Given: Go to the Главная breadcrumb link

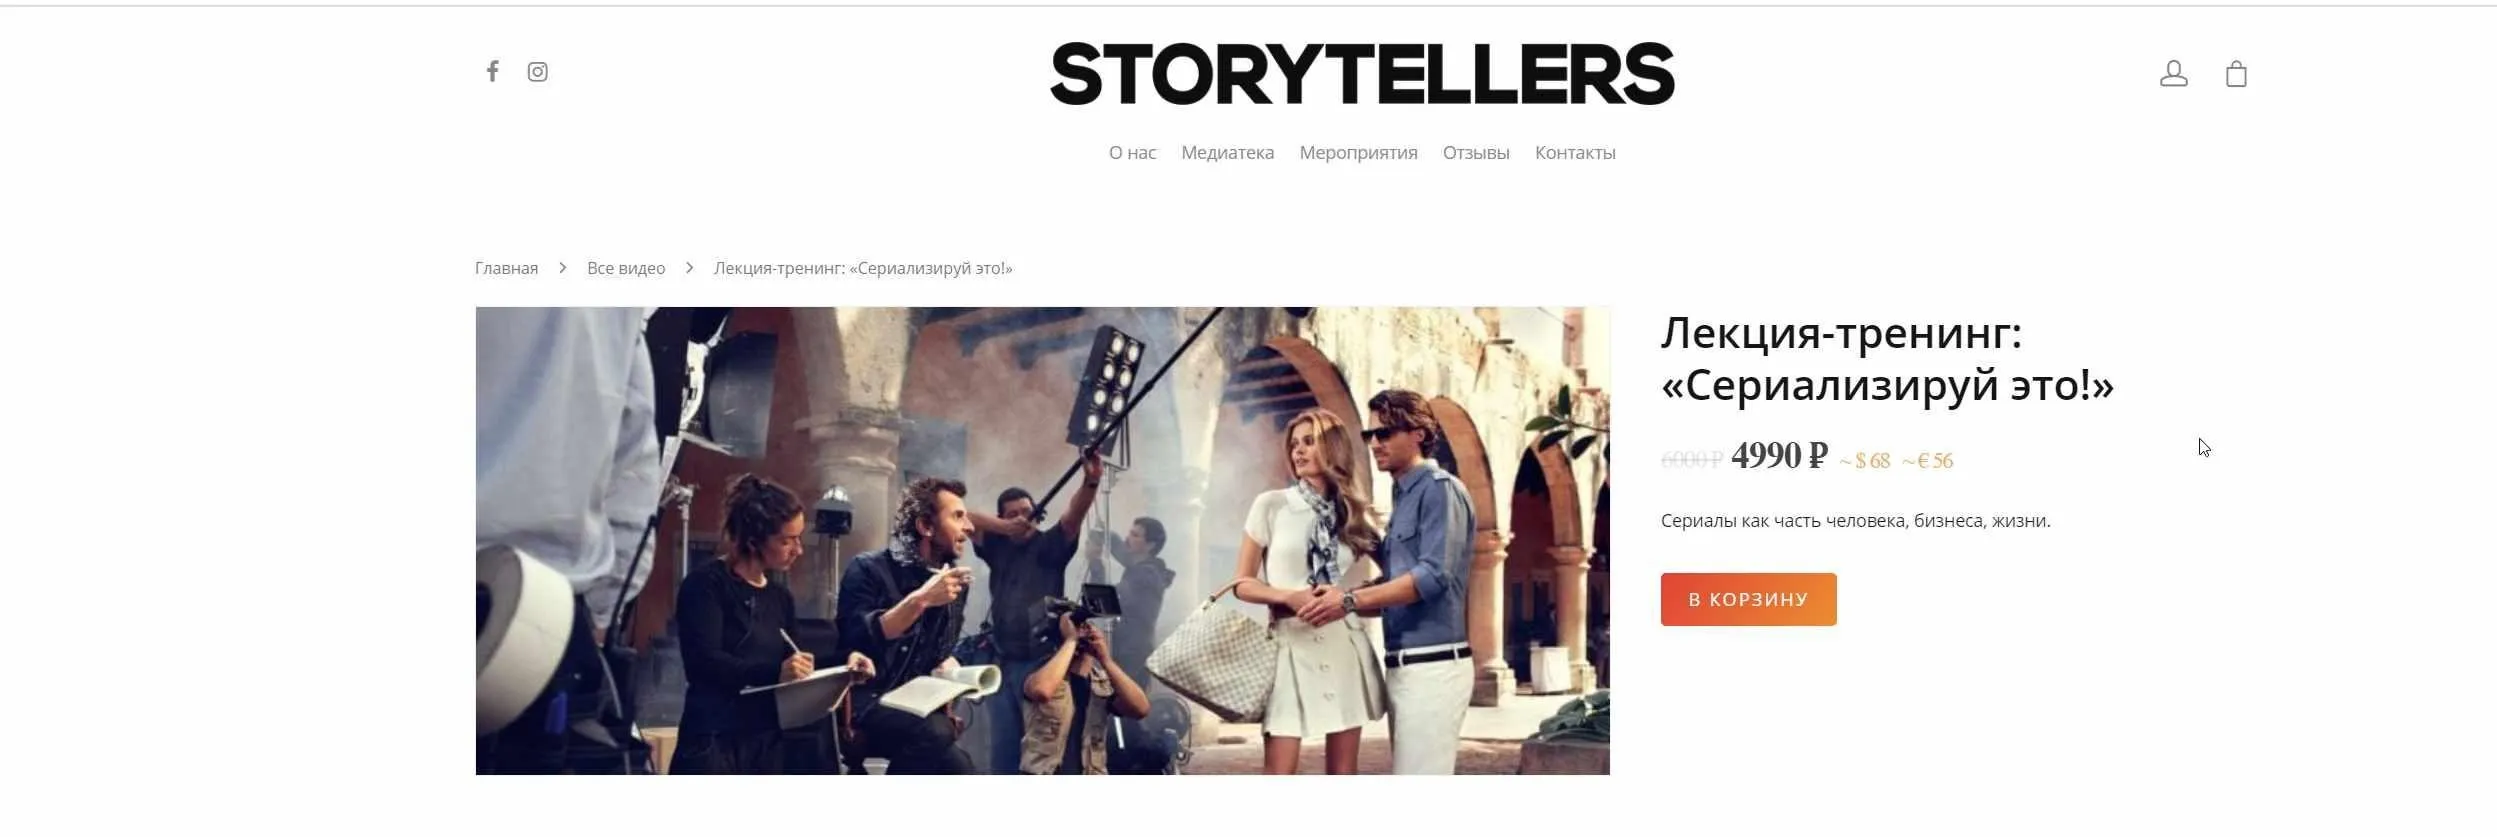Looking at the screenshot, I should pos(506,268).
